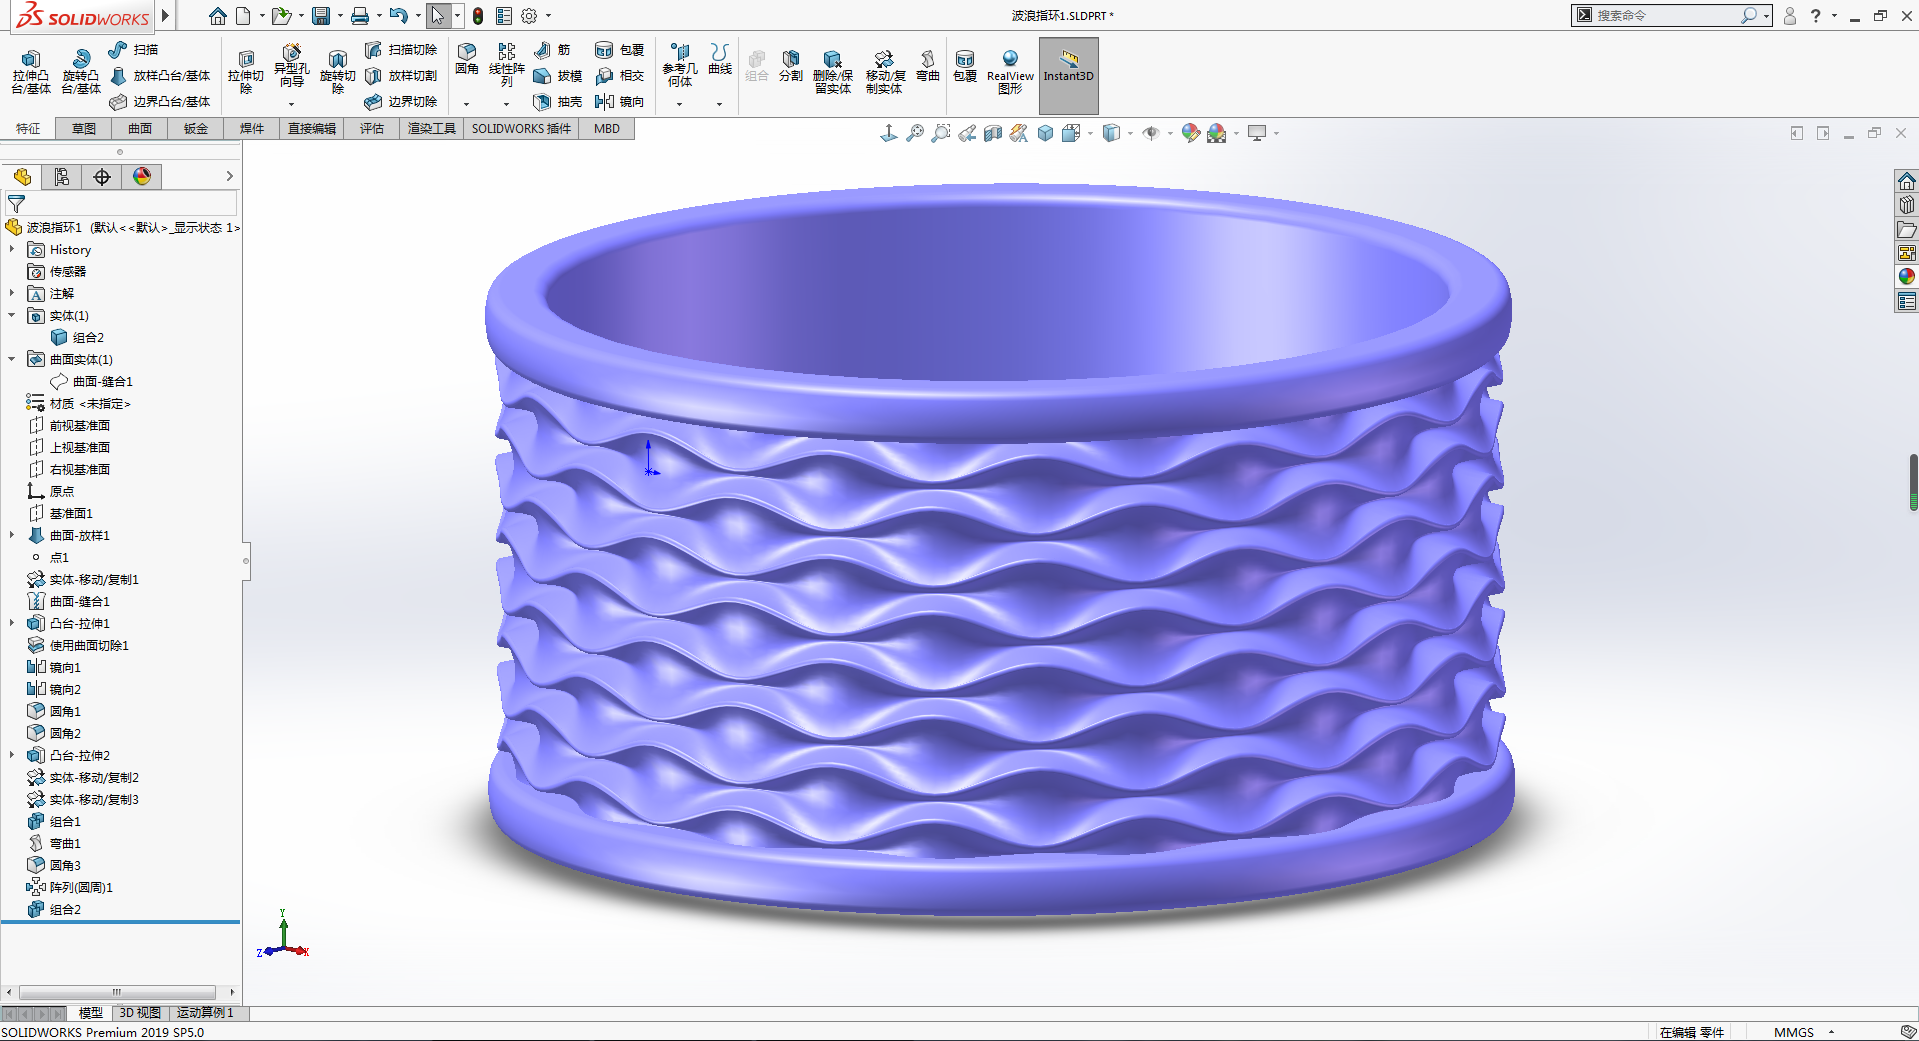Open the 弯曲 flex feature tool
The image size is (1919, 1041).
pos(928,65)
